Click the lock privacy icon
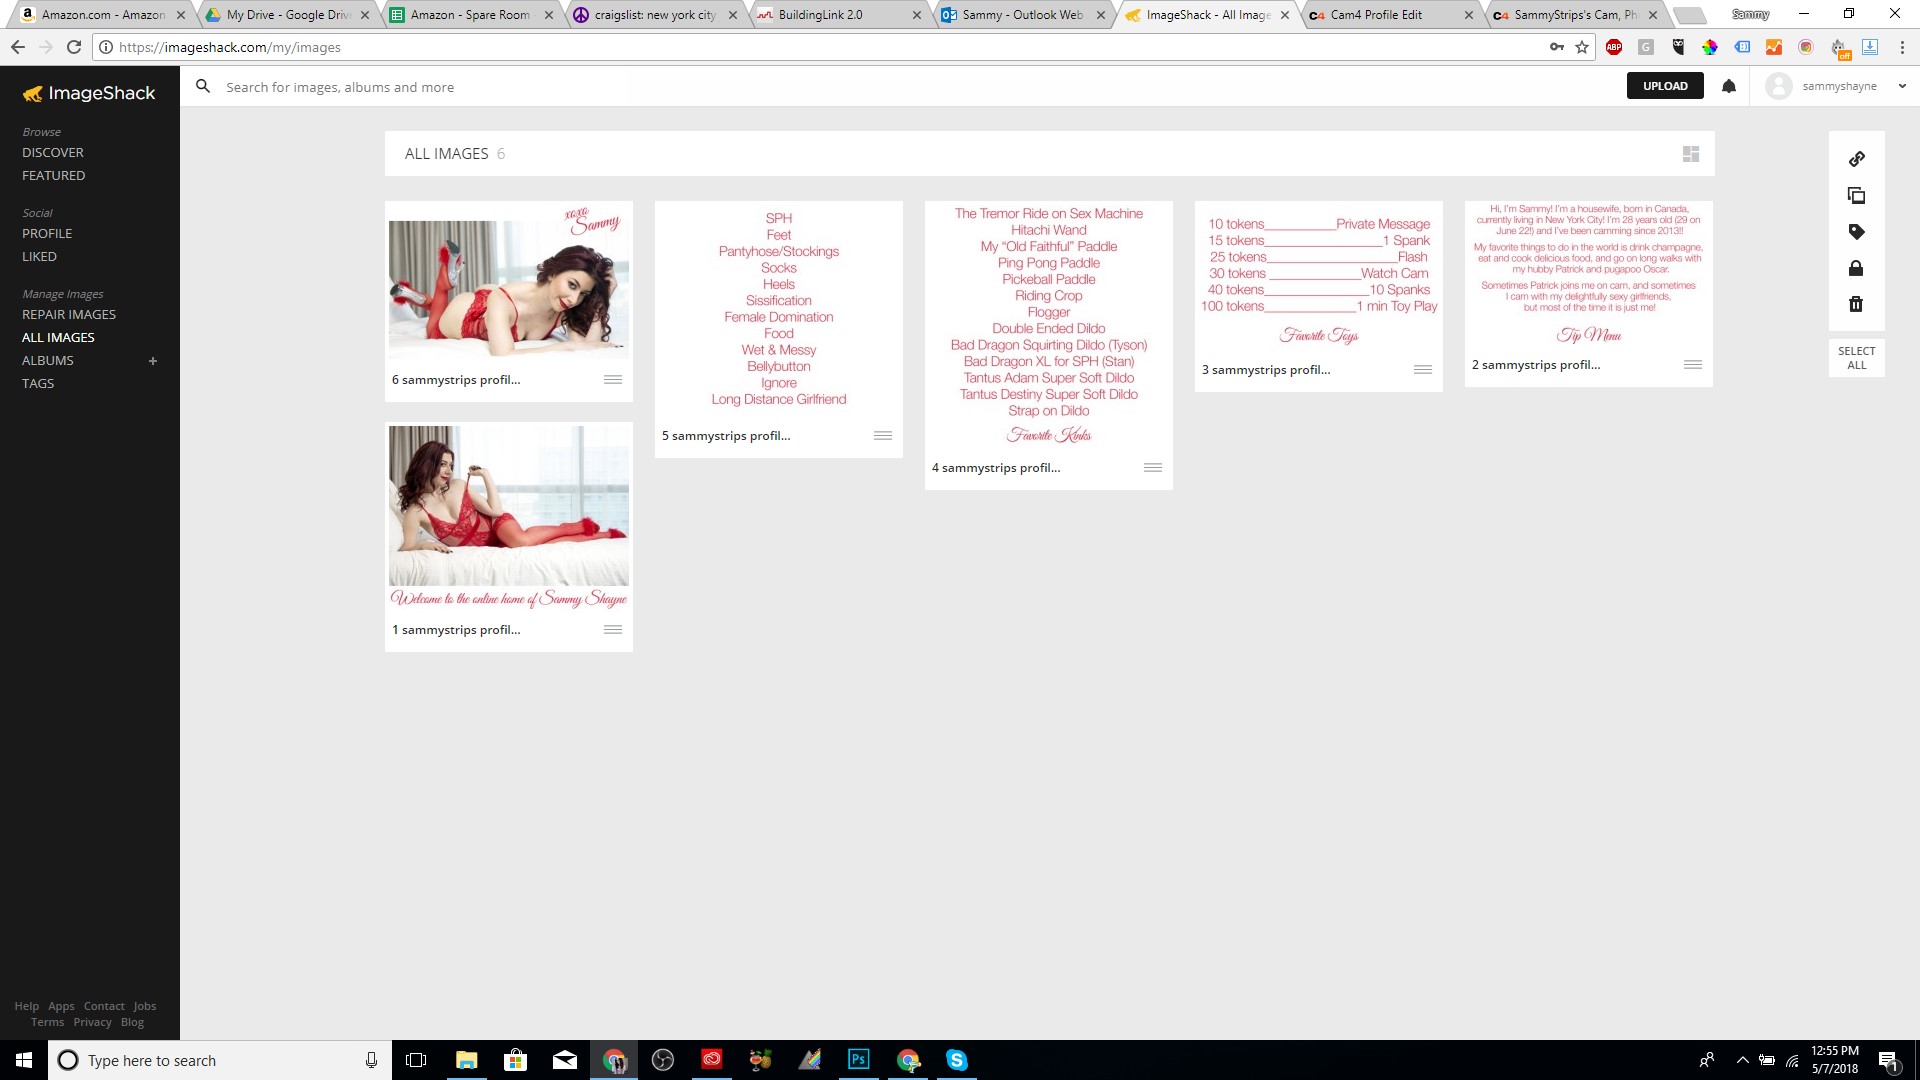The image size is (1920, 1080). [x=1857, y=268]
